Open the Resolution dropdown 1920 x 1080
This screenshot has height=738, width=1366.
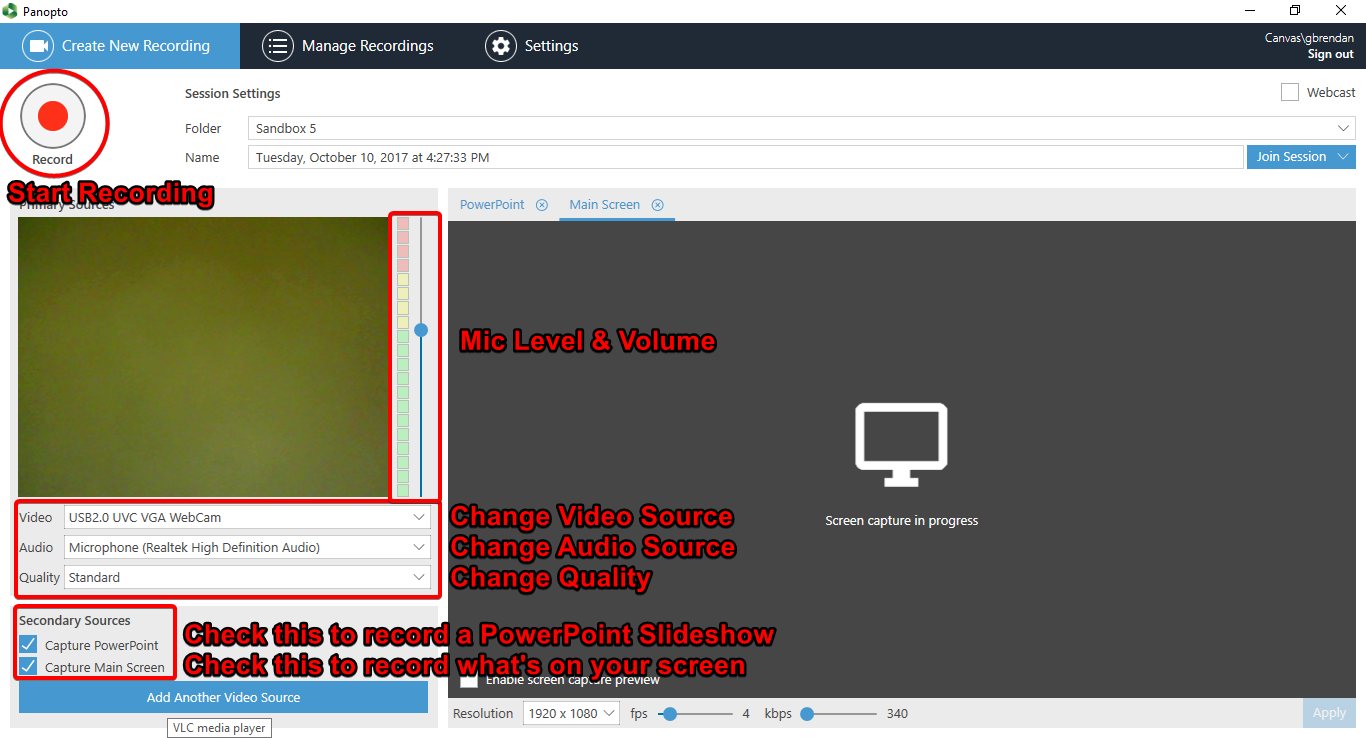coord(571,713)
